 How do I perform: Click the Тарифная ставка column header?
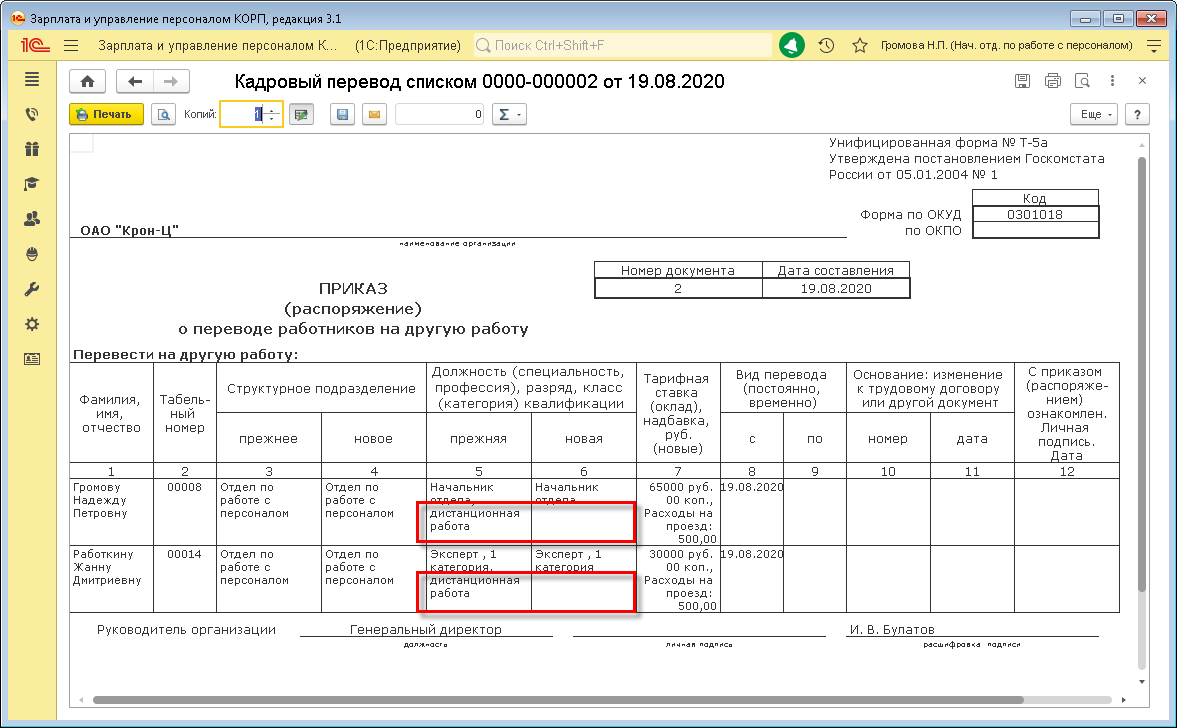point(678,413)
